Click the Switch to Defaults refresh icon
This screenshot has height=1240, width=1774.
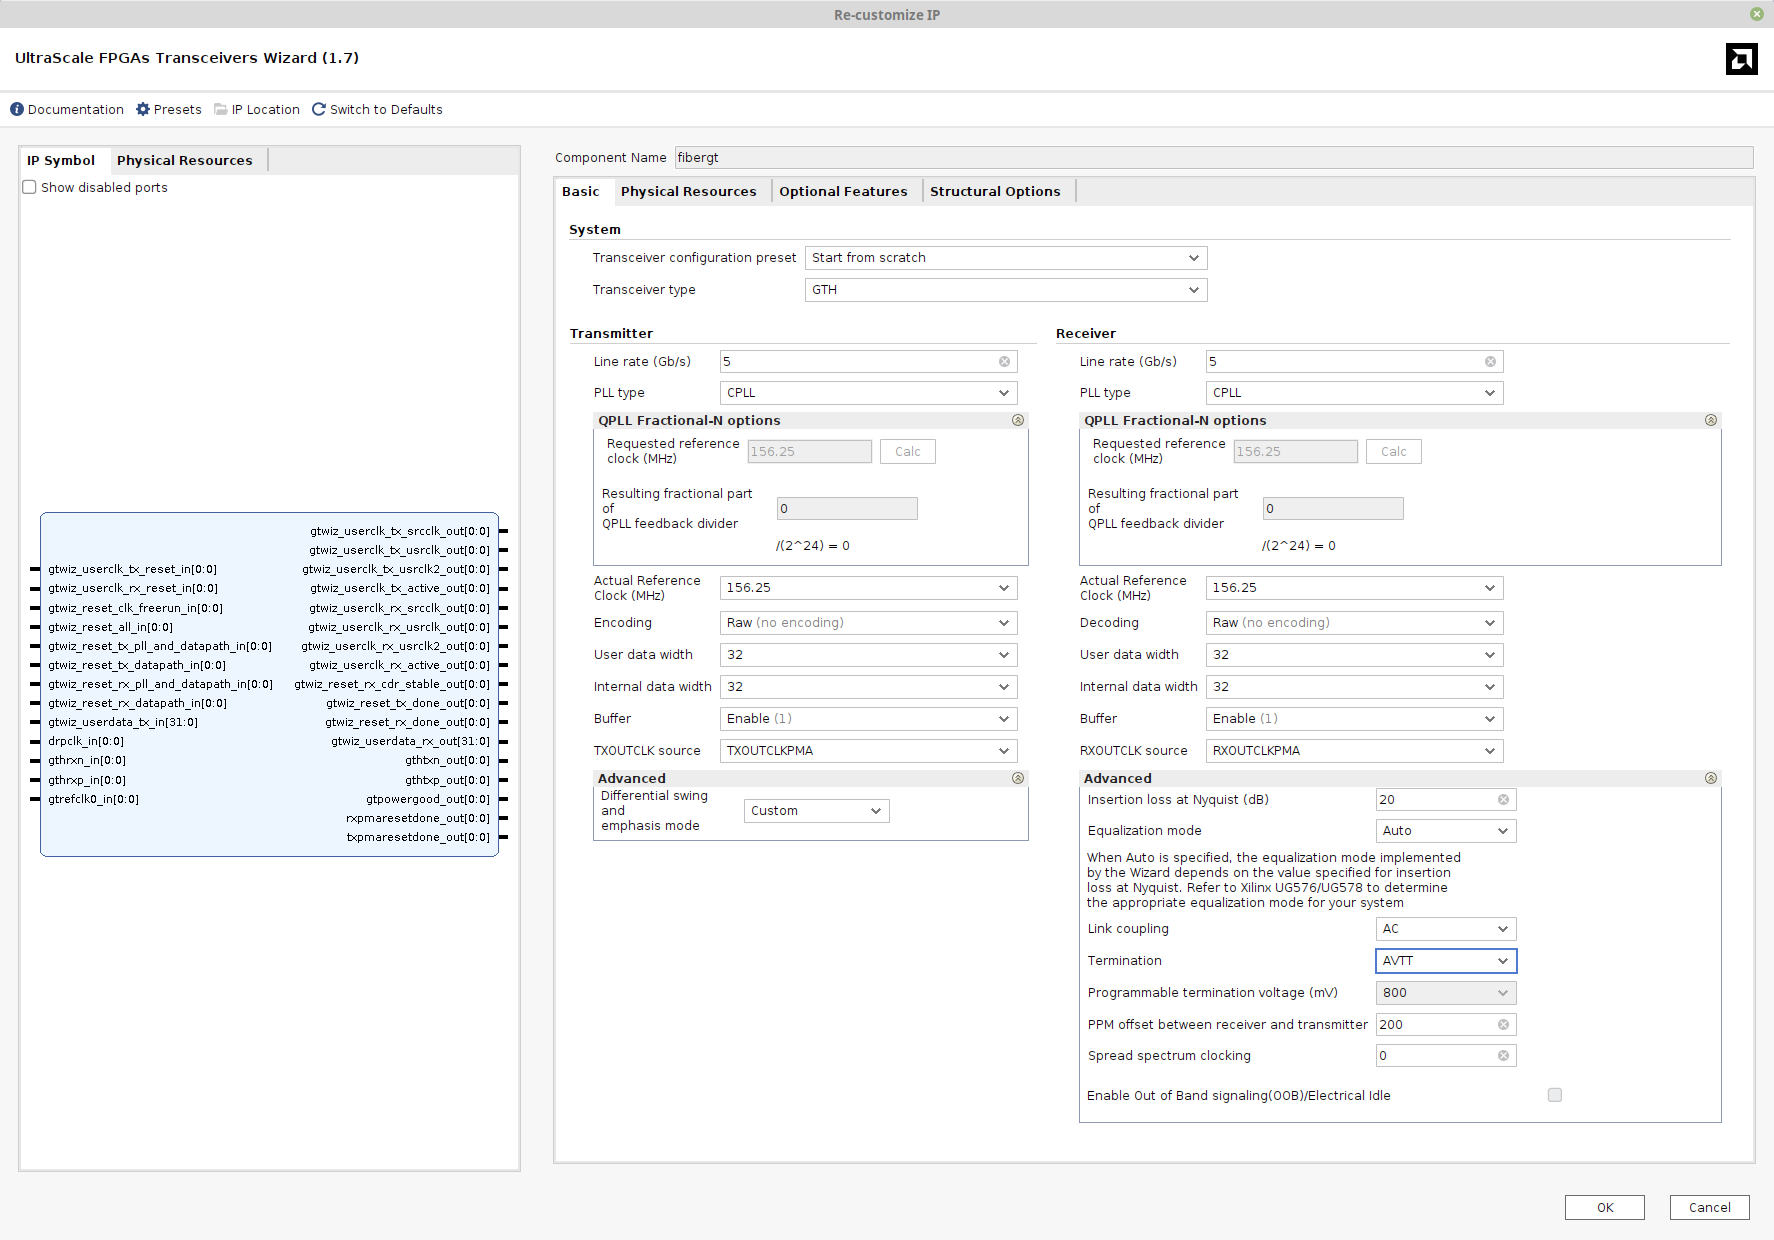click(319, 109)
